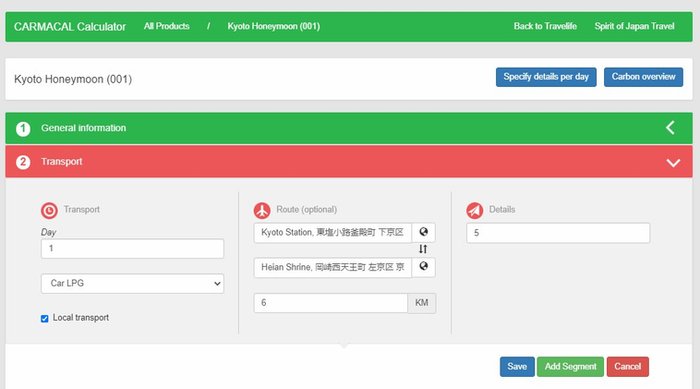Click the Details field showing 5

pos(558,233)
